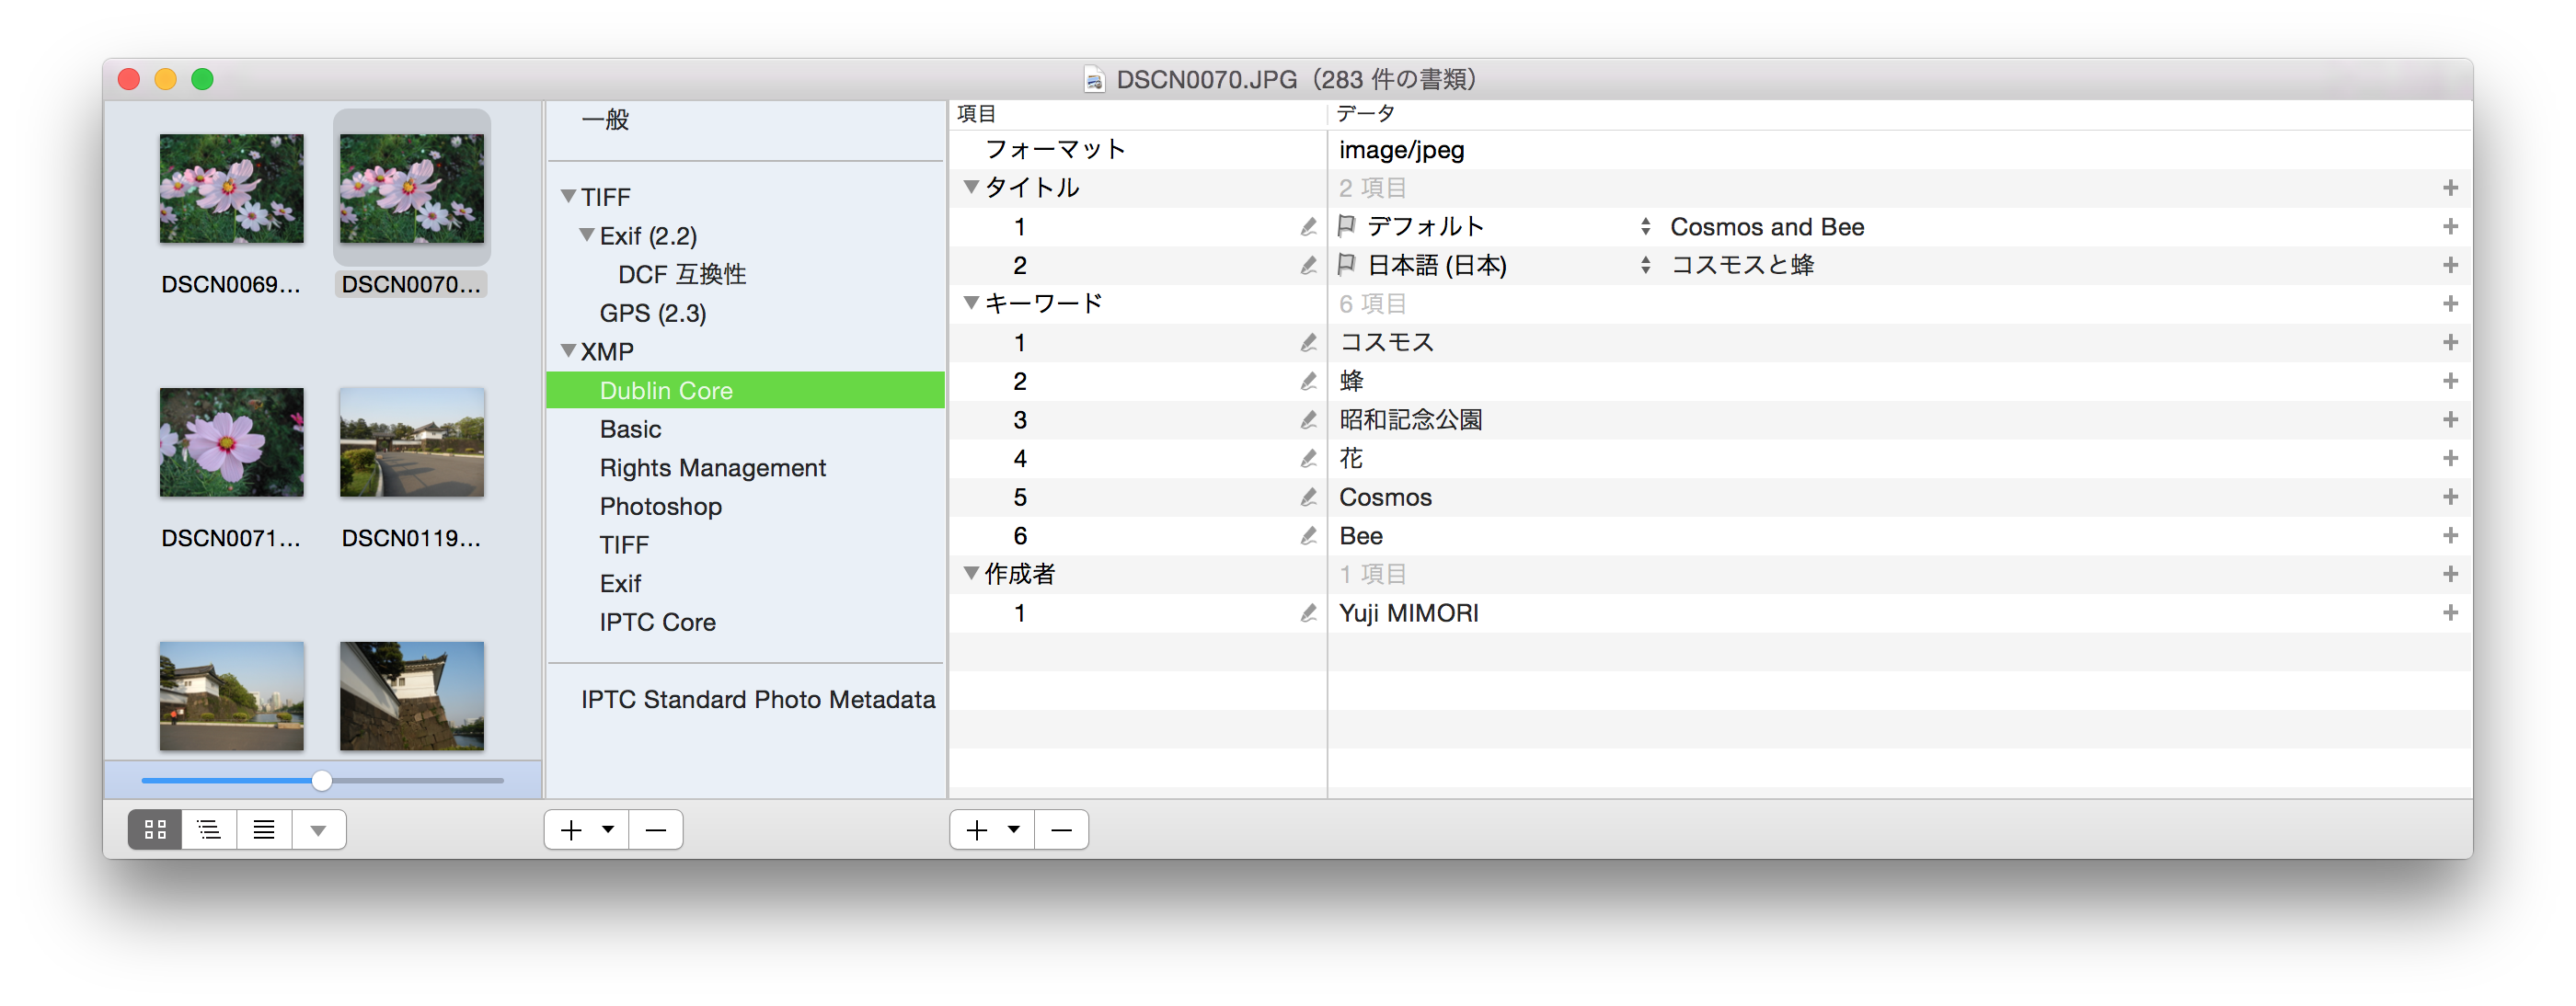Image resolution: width=2576 pixels, height=1006 pixels.
Task: Click the データ column header
Action: pyautogui.click(x=1899, y=114)
